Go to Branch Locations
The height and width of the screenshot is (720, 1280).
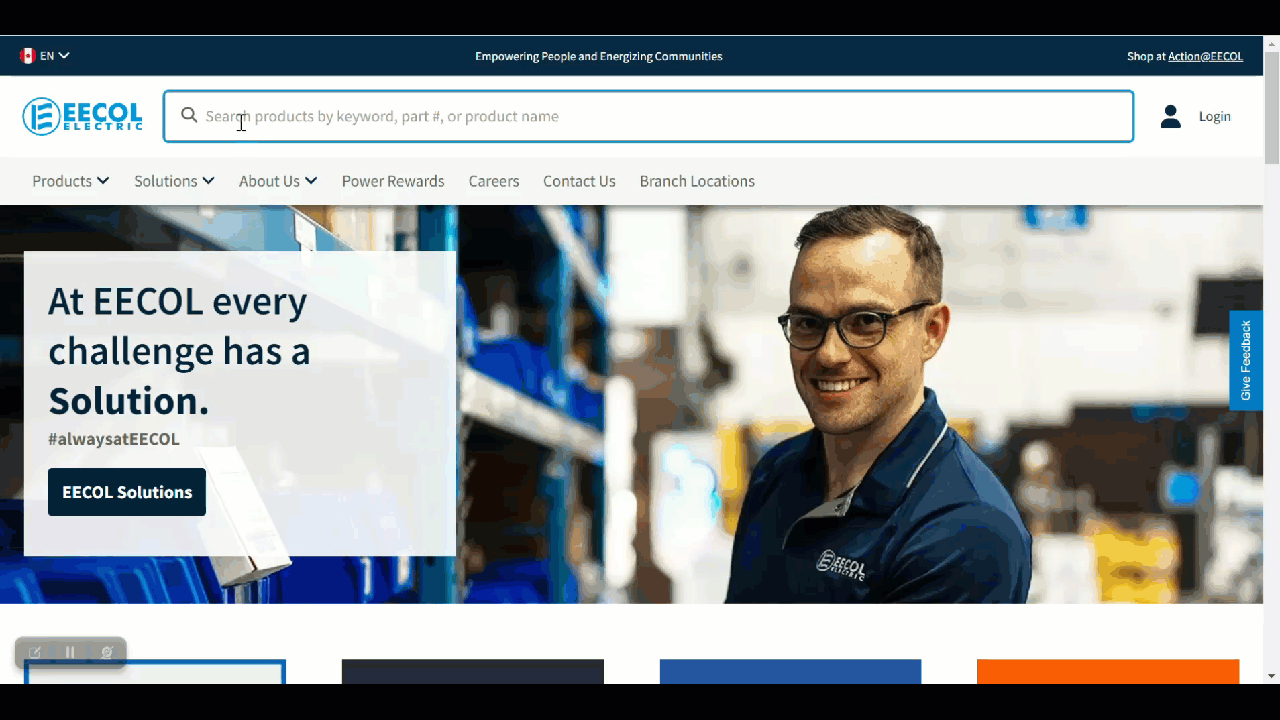[x=697, y=181]
